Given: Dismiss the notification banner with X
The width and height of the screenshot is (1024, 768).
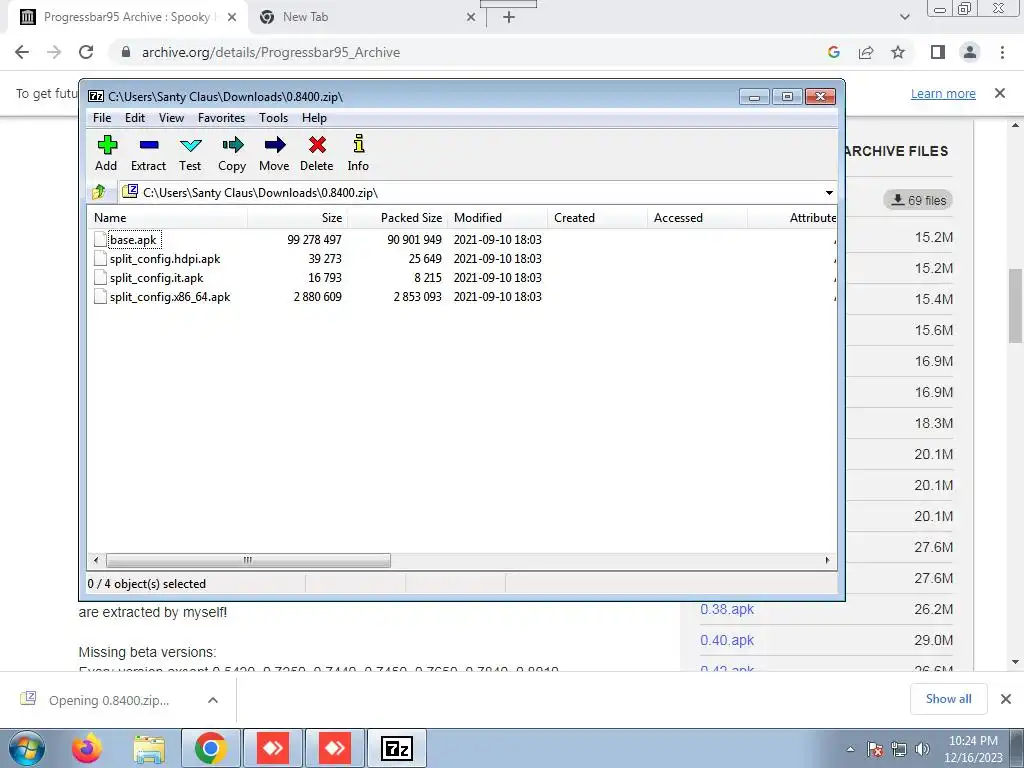Looking at the screenshot, I should click(x=1000, y=93).
